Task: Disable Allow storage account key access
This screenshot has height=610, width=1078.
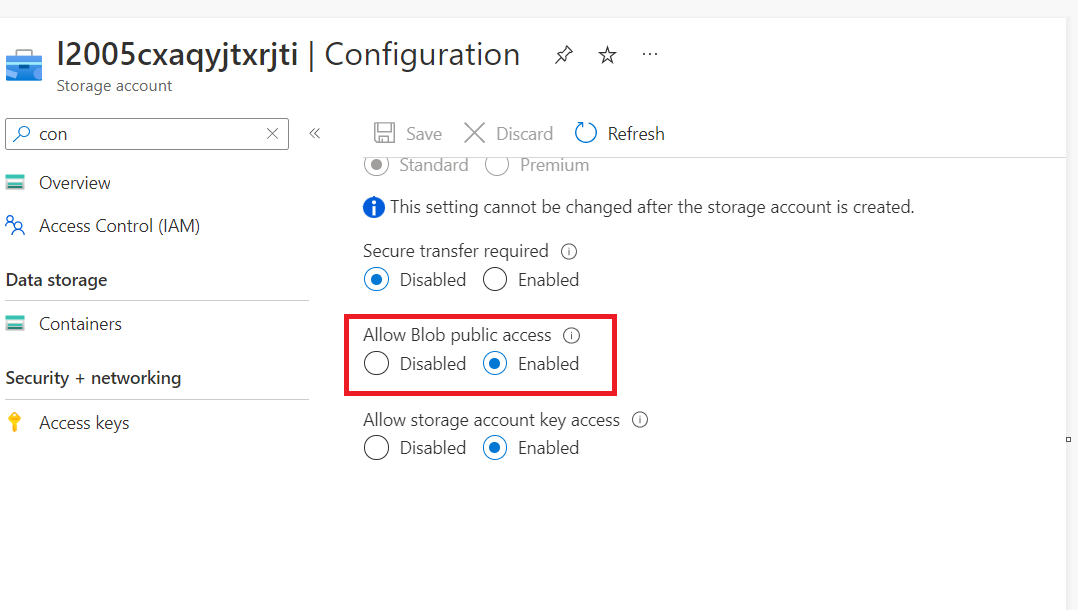Action: 377,448
